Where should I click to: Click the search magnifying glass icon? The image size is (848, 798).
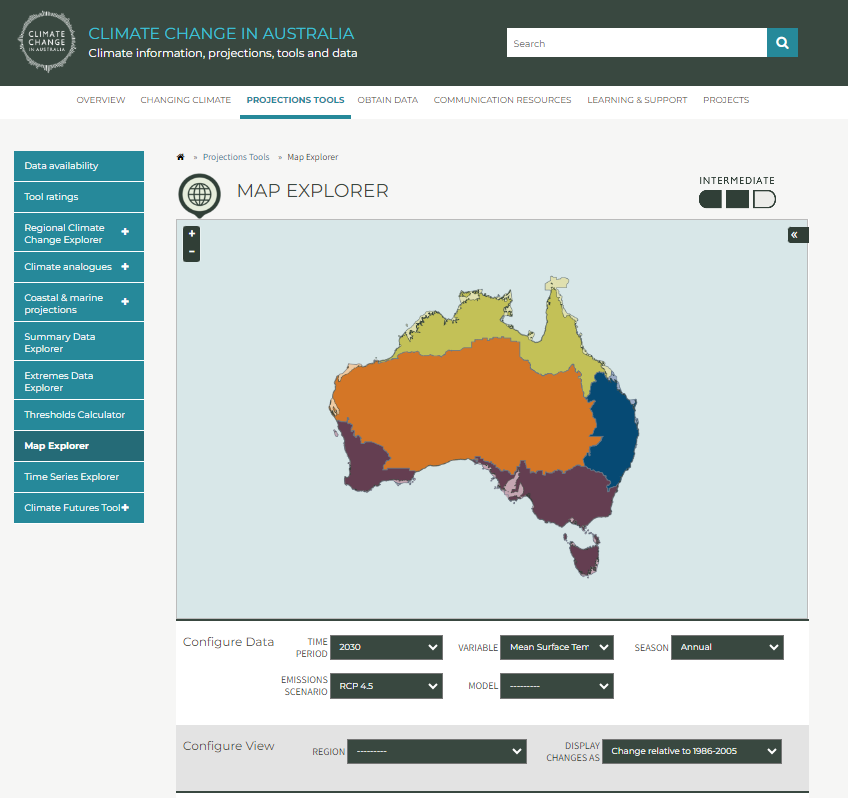pyautogui.click(x=782, y=42)
